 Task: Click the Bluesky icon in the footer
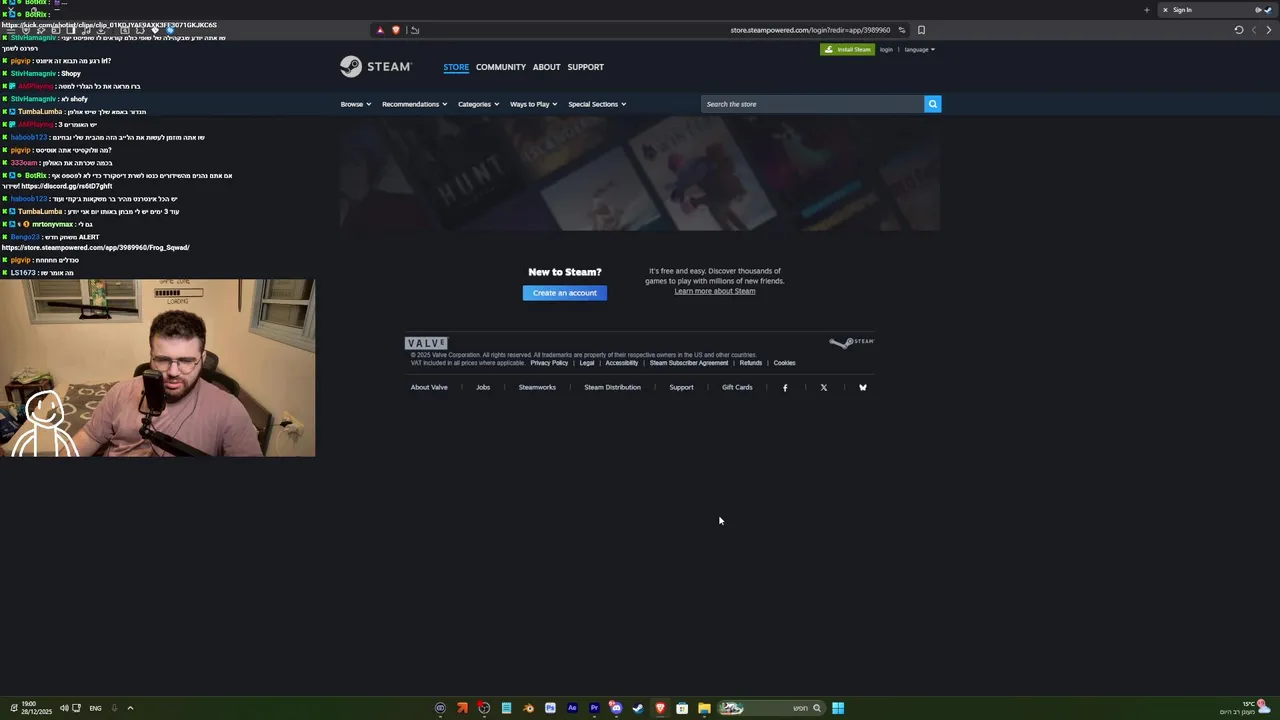[863, 388]
